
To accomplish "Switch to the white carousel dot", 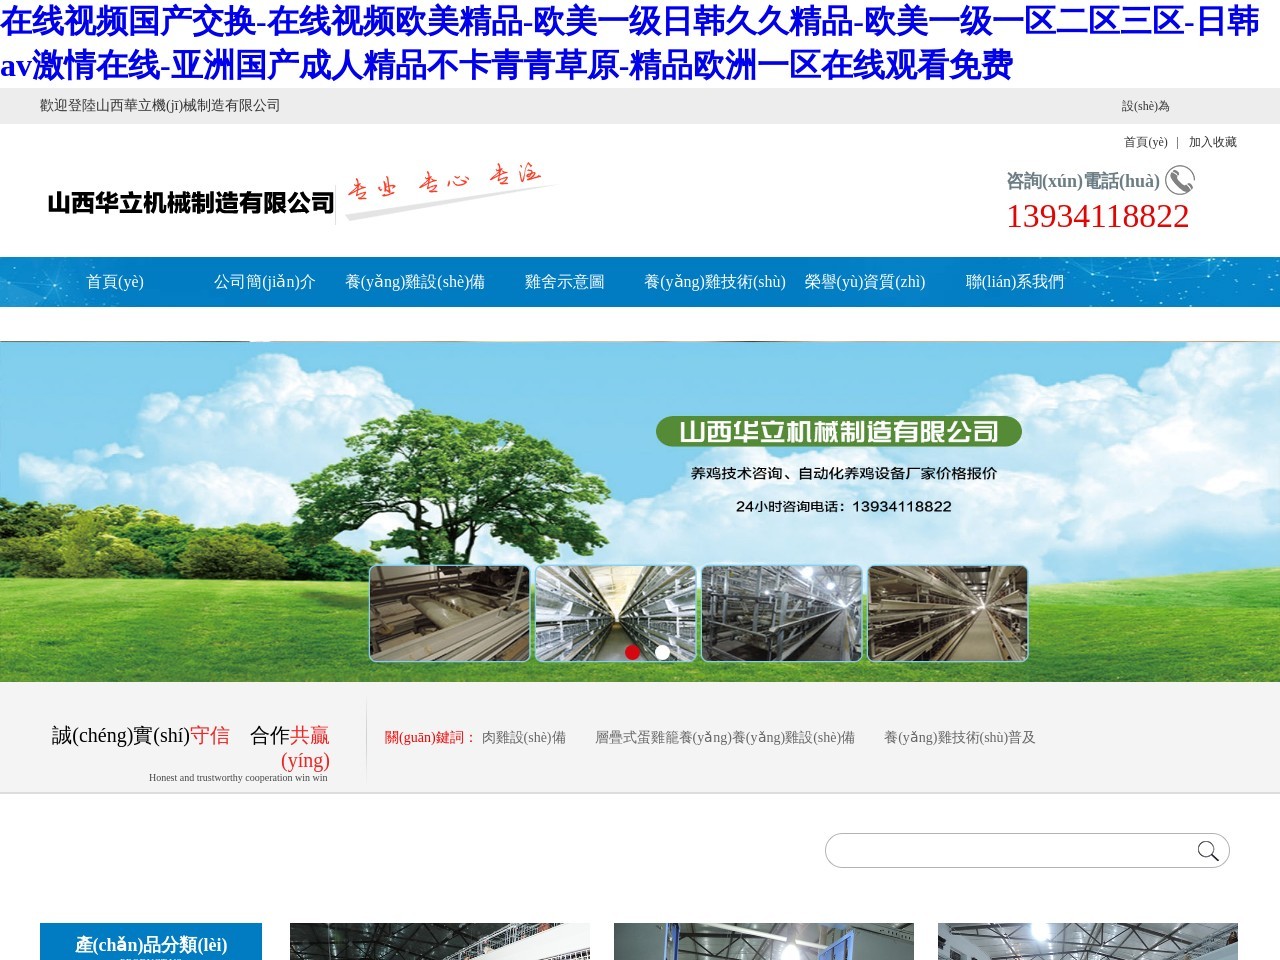I will click(x=662, y=653).
